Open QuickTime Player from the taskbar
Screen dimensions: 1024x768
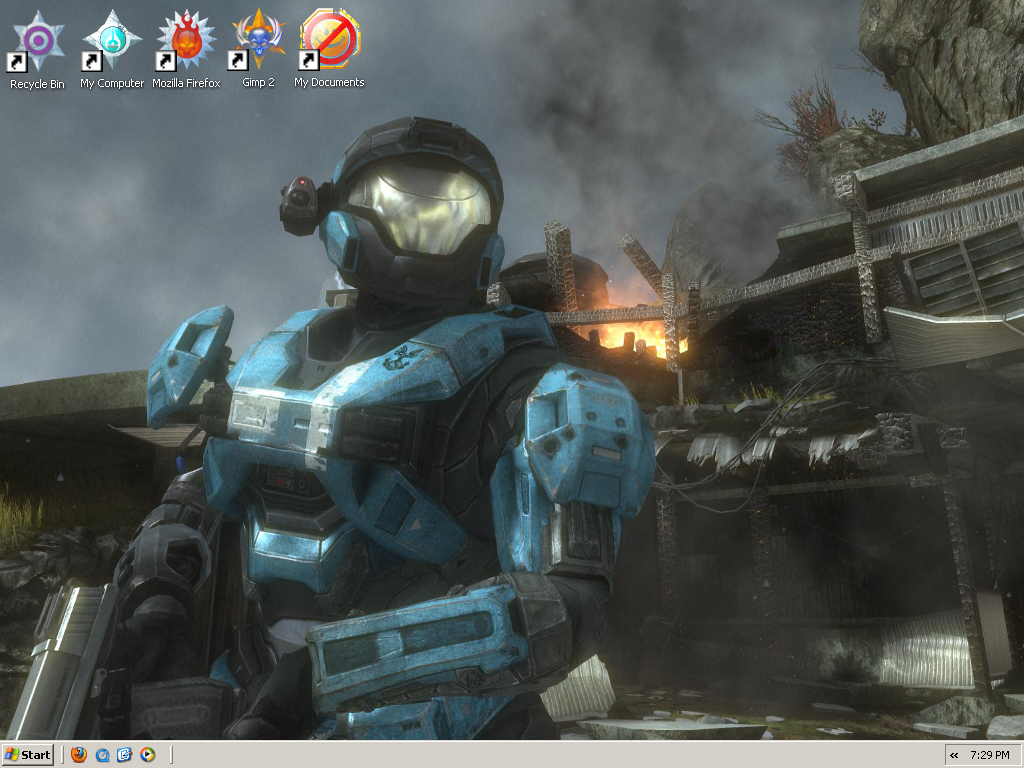(102, 755)
